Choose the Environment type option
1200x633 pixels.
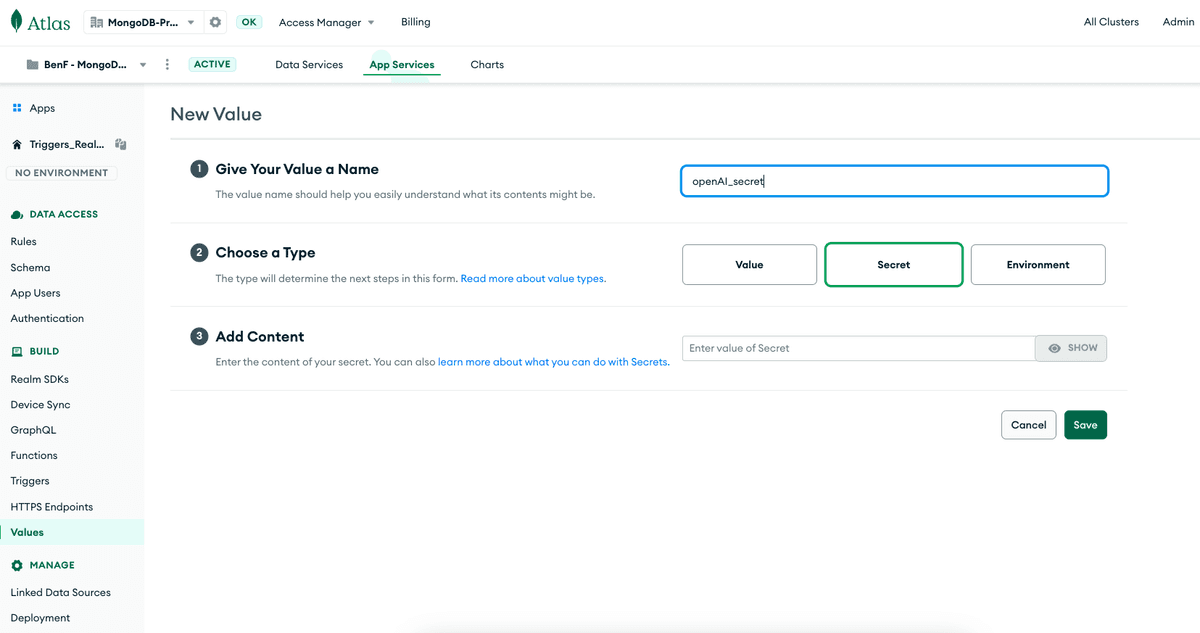[x=1037, y=265]
